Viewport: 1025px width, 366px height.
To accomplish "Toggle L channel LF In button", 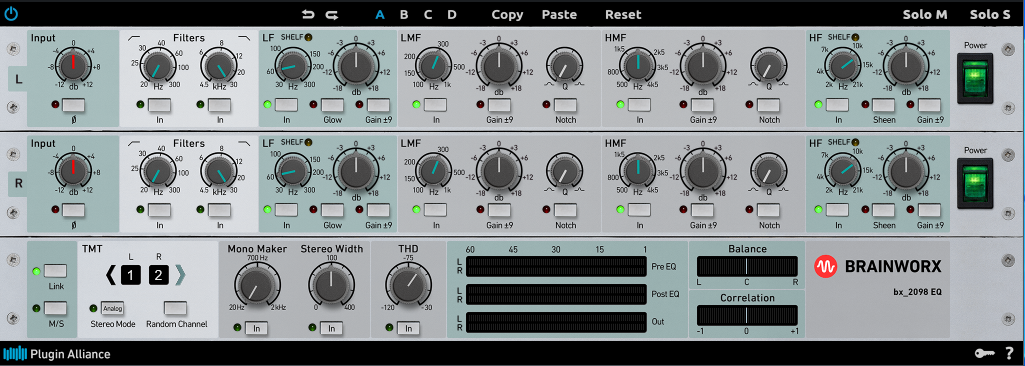I will click(286, 105).
